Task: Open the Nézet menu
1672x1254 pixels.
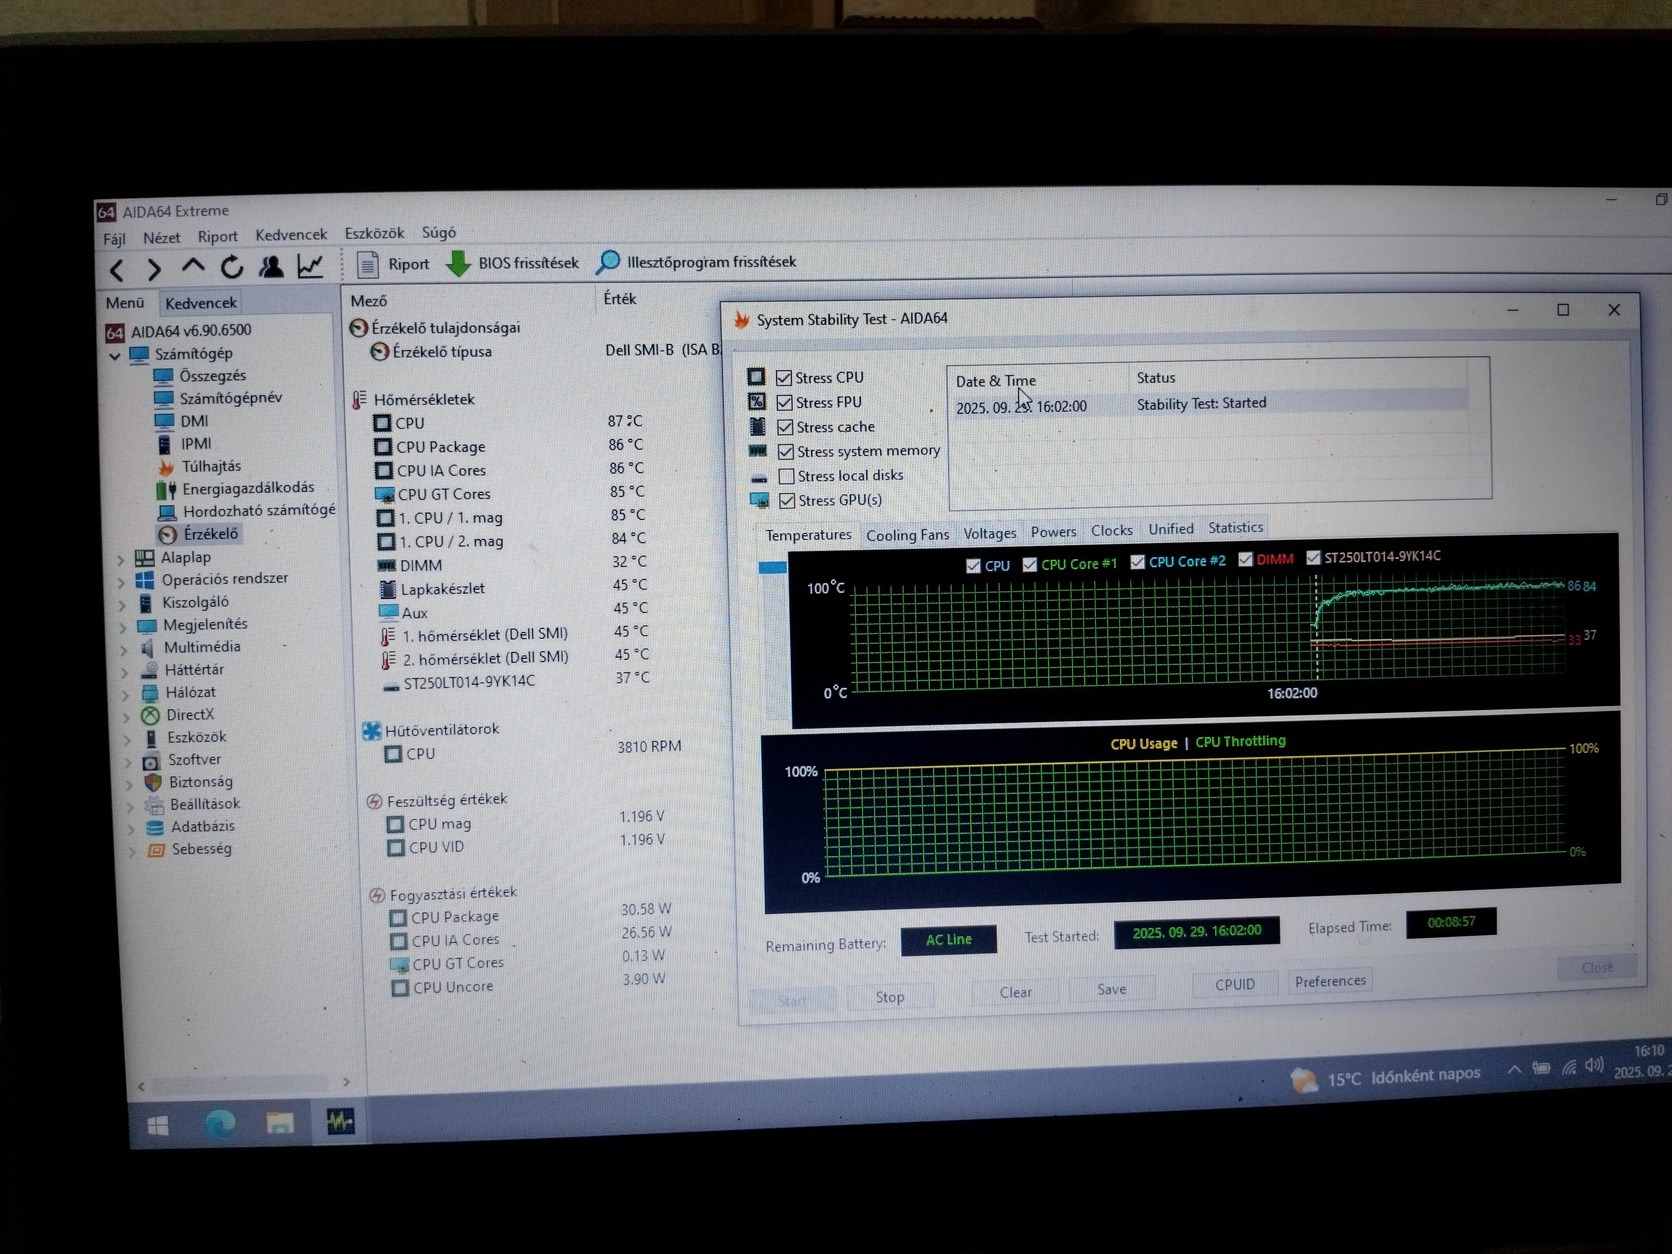Action: 162,238
